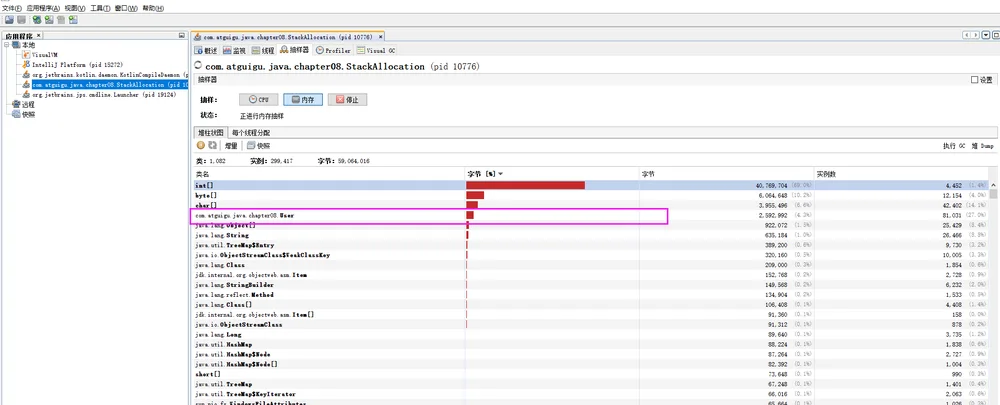The image size is (1000, 405).
Task: Open the 视图(V) menu
Action: [75, 8]
